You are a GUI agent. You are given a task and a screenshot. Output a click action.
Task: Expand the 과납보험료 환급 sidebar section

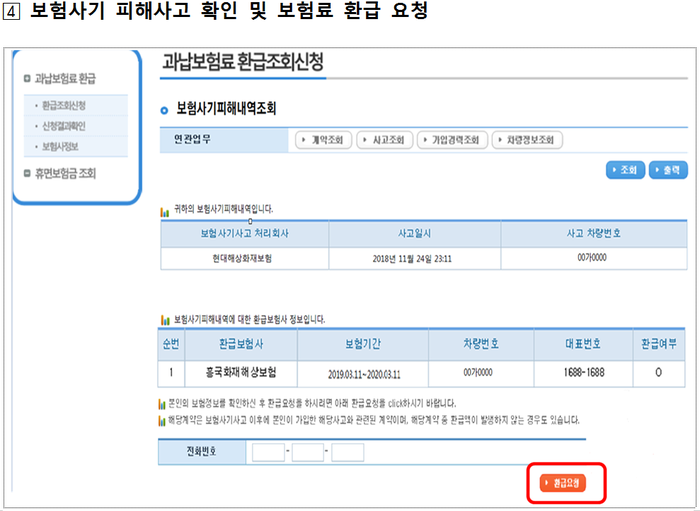pyautogui.click(x=70, y=78)
